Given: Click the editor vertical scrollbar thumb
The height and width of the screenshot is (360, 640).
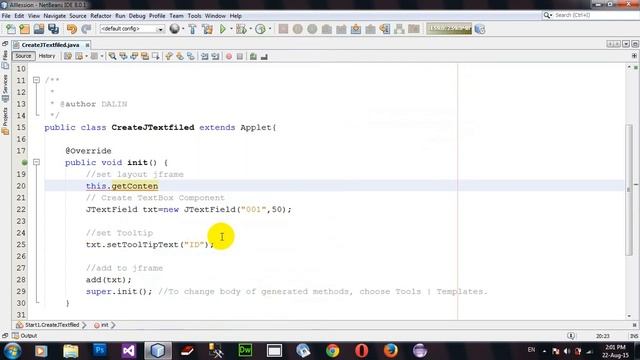Looking at the screenshot, I should (x=629, y=189).
